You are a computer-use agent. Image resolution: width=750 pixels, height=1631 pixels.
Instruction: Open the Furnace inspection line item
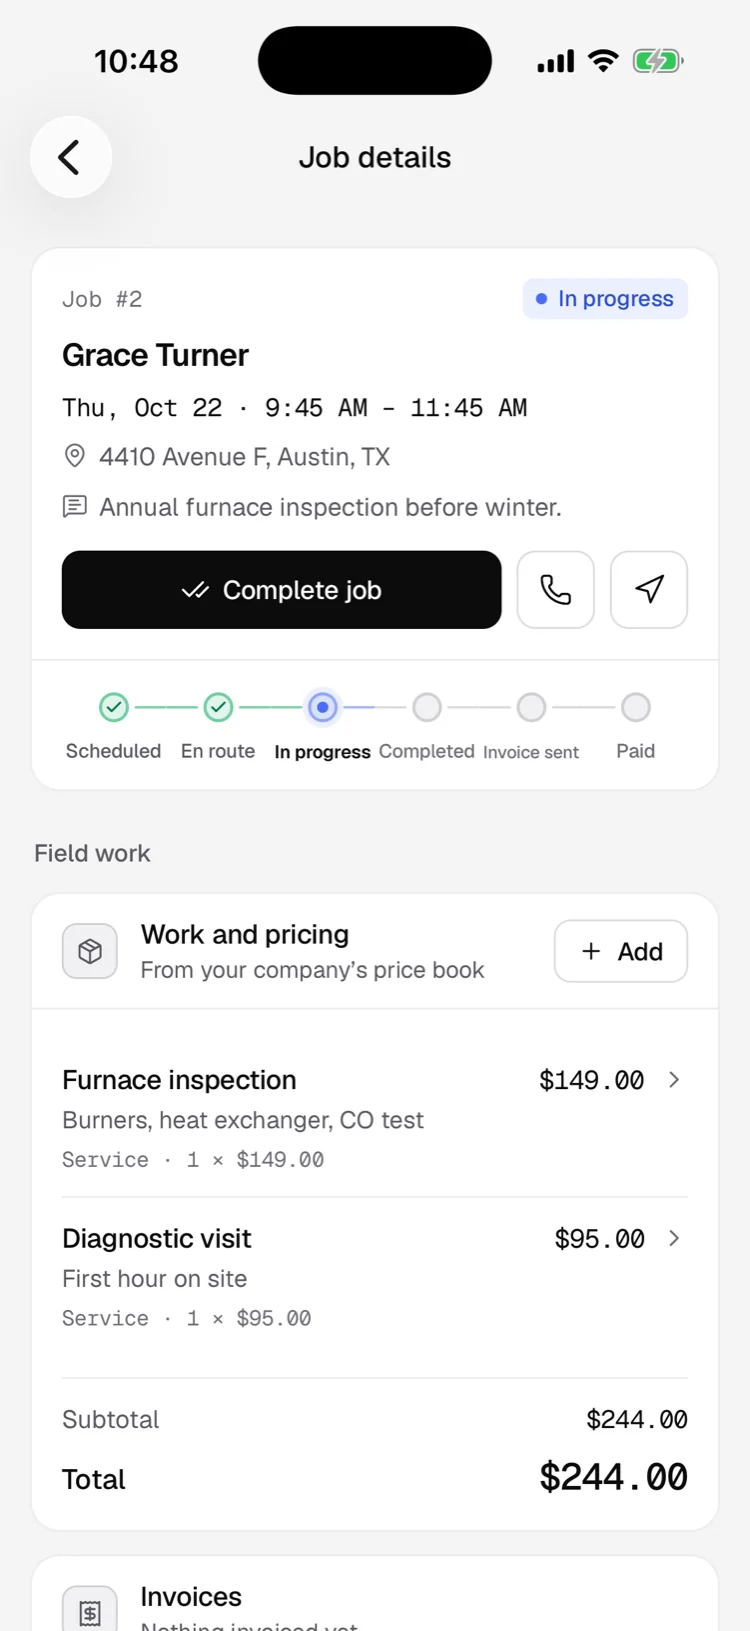pyautogui.click(x=375, y=1118)
